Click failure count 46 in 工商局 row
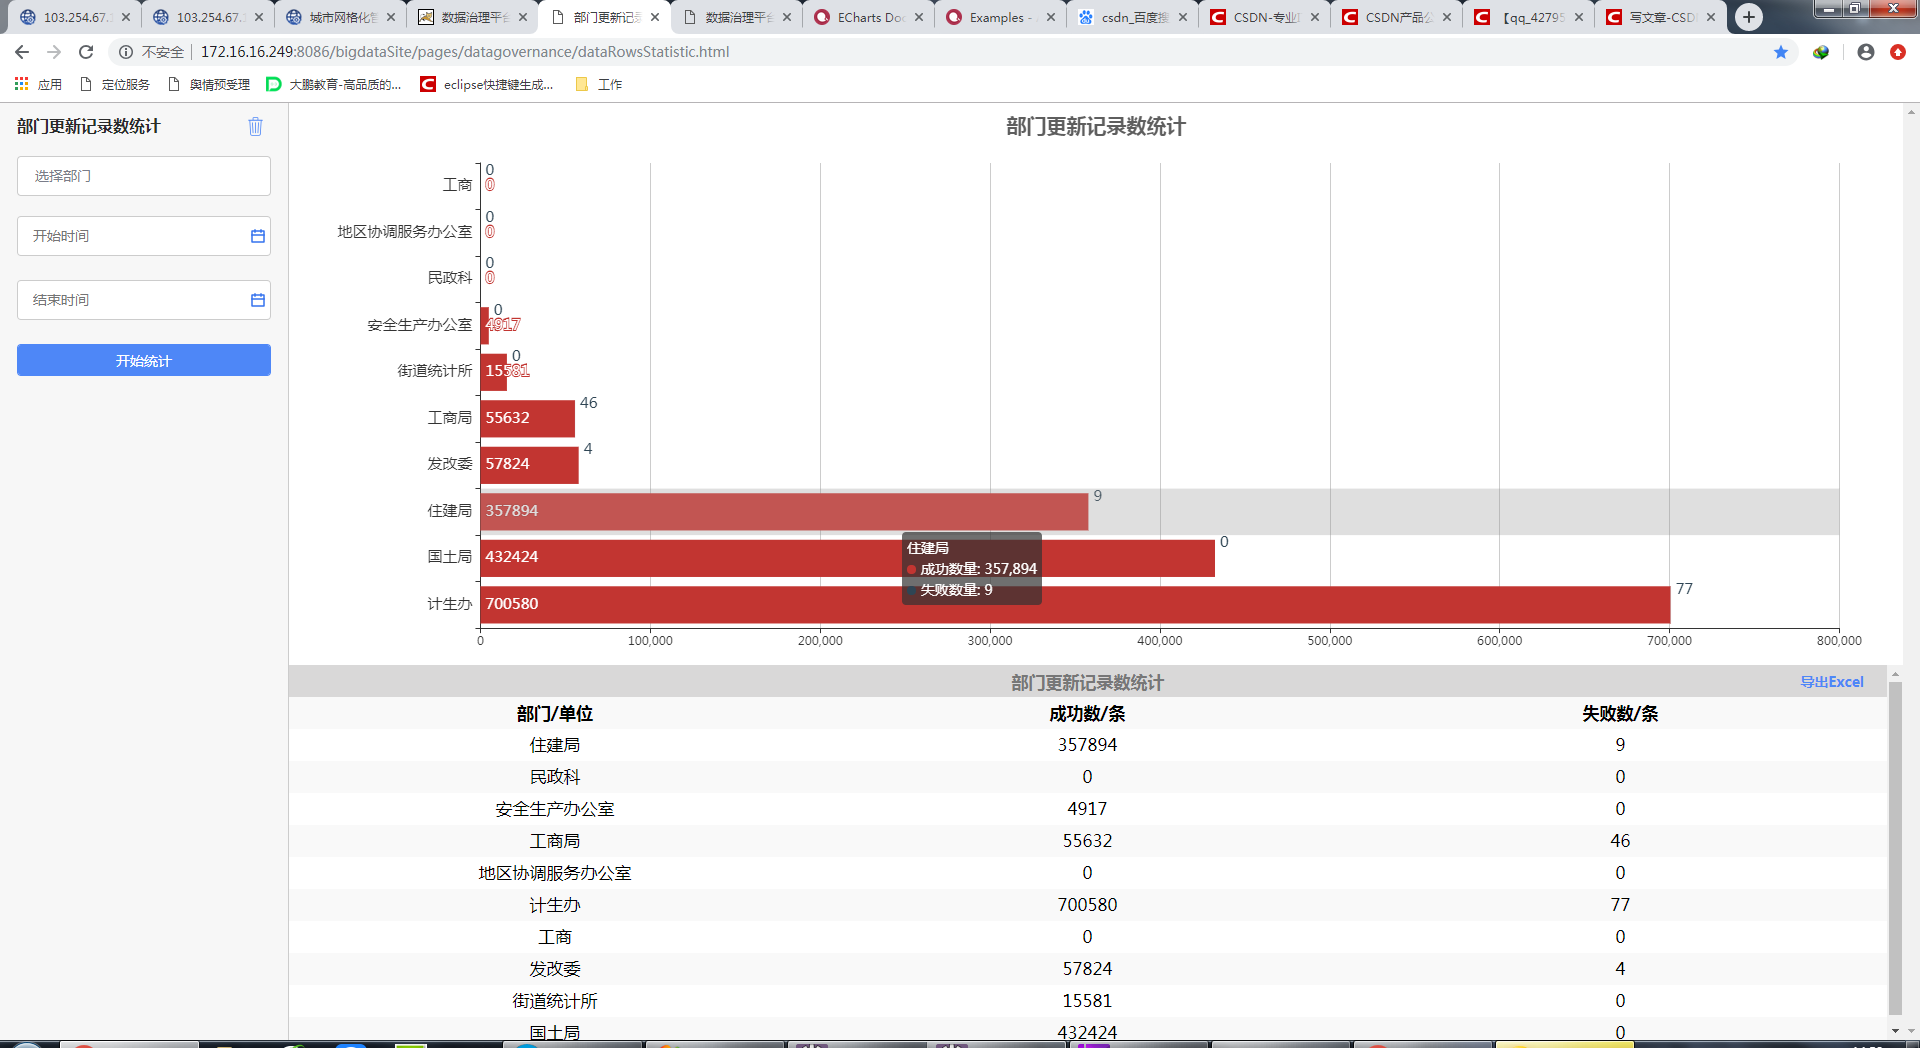The width and height of the screenshot is (1920, 1048). coord(1620,841)
